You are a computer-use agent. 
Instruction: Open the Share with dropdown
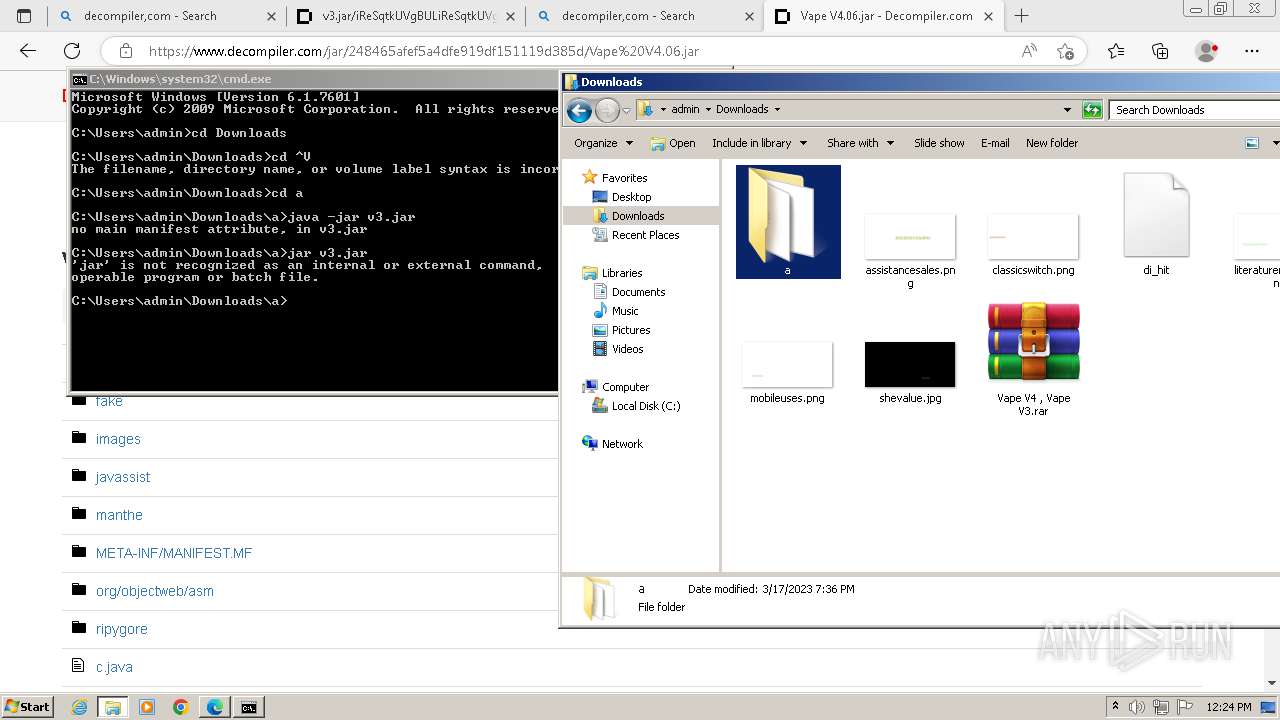point(860,143)
